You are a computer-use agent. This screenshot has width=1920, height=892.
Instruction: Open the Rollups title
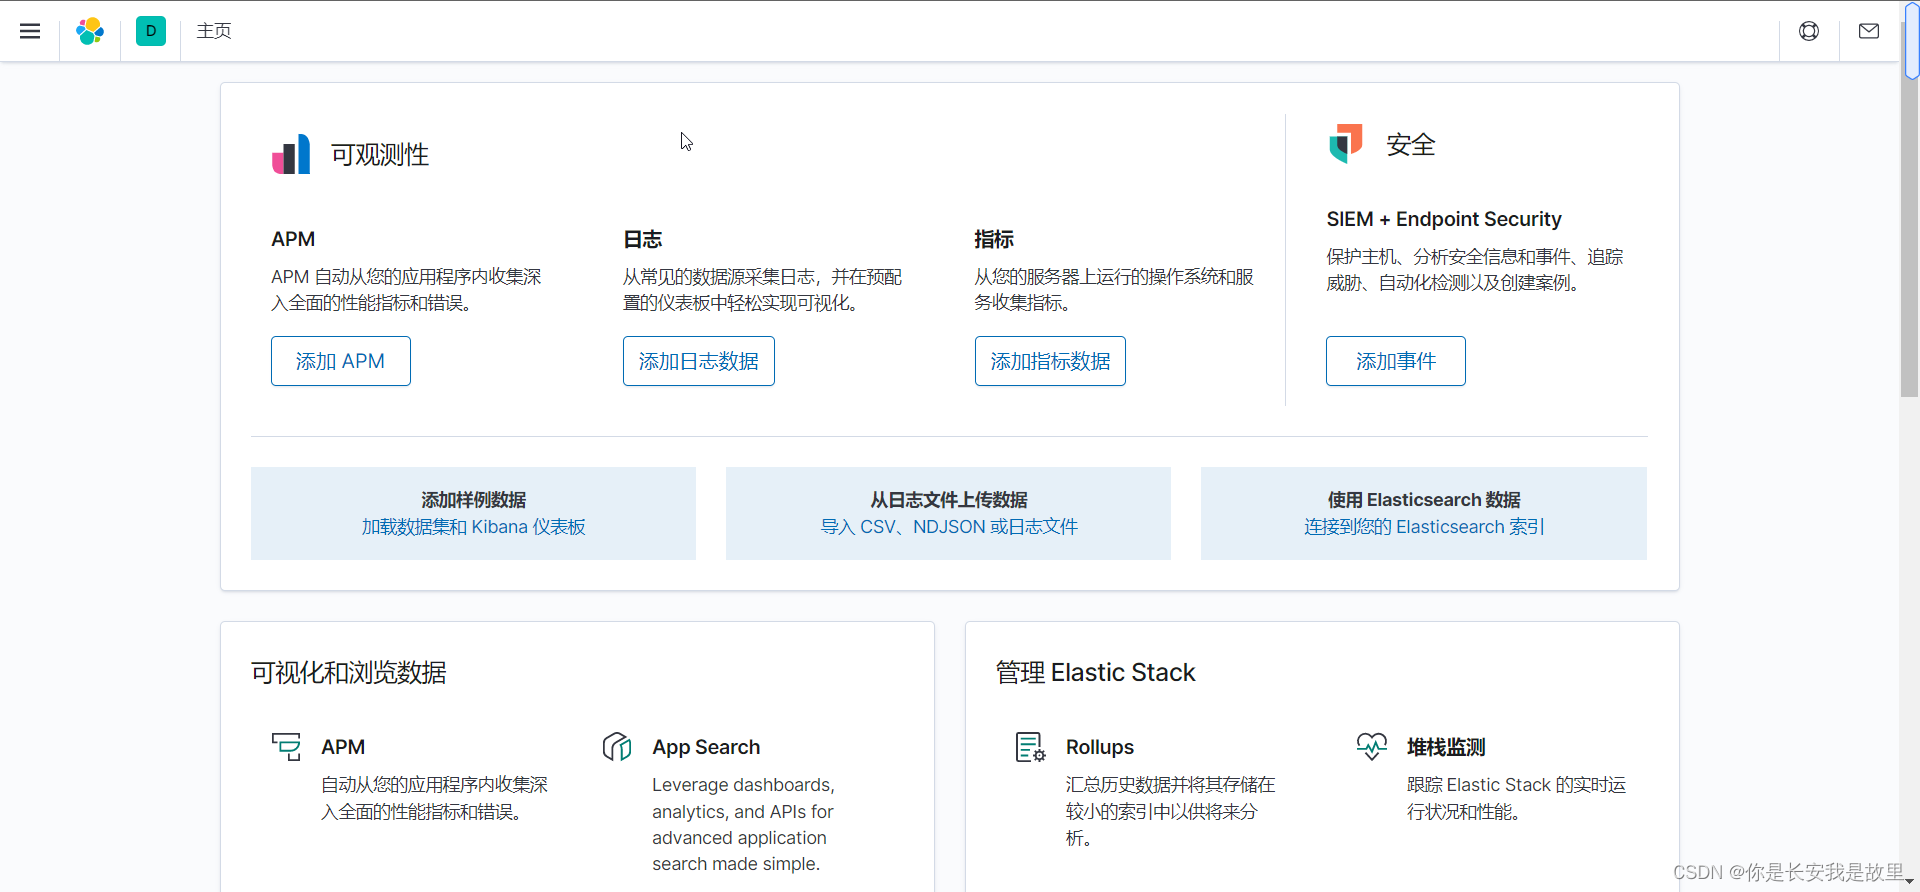pyautogui.click(x=1100, y=747)
